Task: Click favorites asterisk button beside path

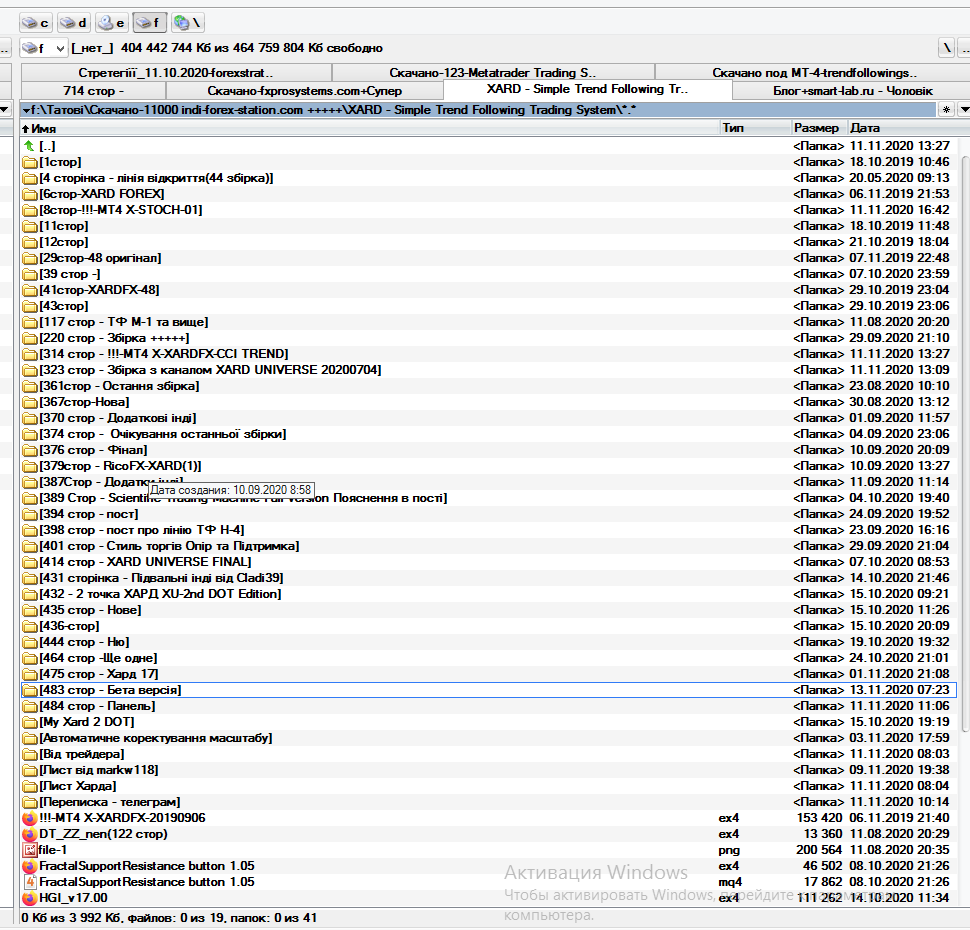Action: click(x=946, y=110)
